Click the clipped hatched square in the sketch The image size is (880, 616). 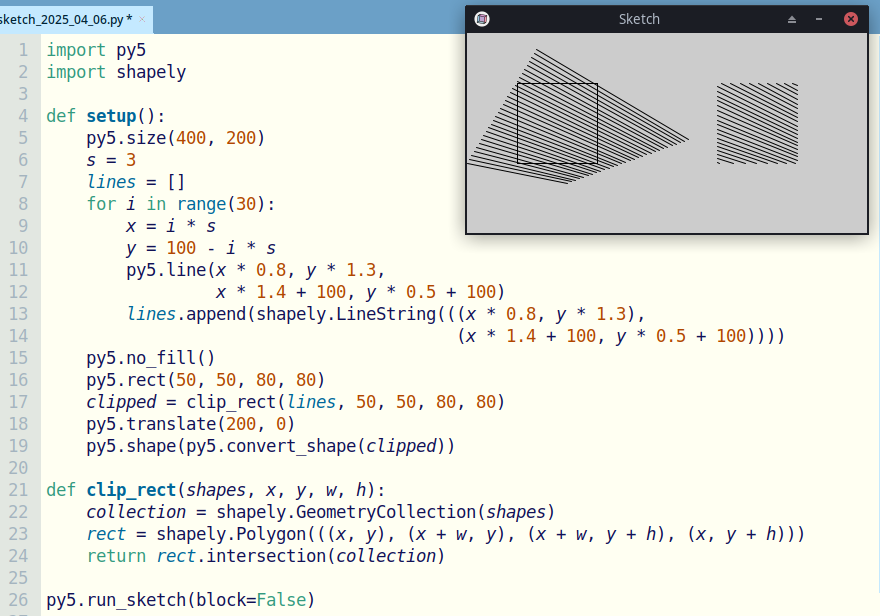point(757,124)
